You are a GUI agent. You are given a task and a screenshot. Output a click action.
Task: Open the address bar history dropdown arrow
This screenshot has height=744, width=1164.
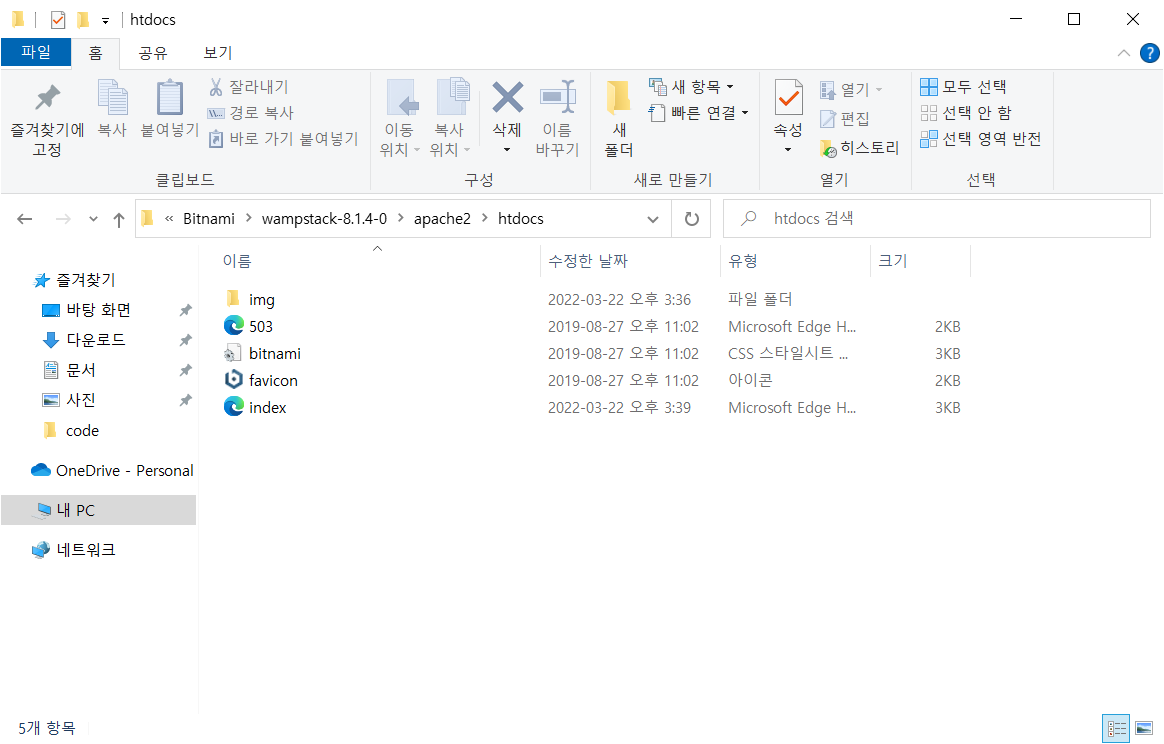pos(653,218)
